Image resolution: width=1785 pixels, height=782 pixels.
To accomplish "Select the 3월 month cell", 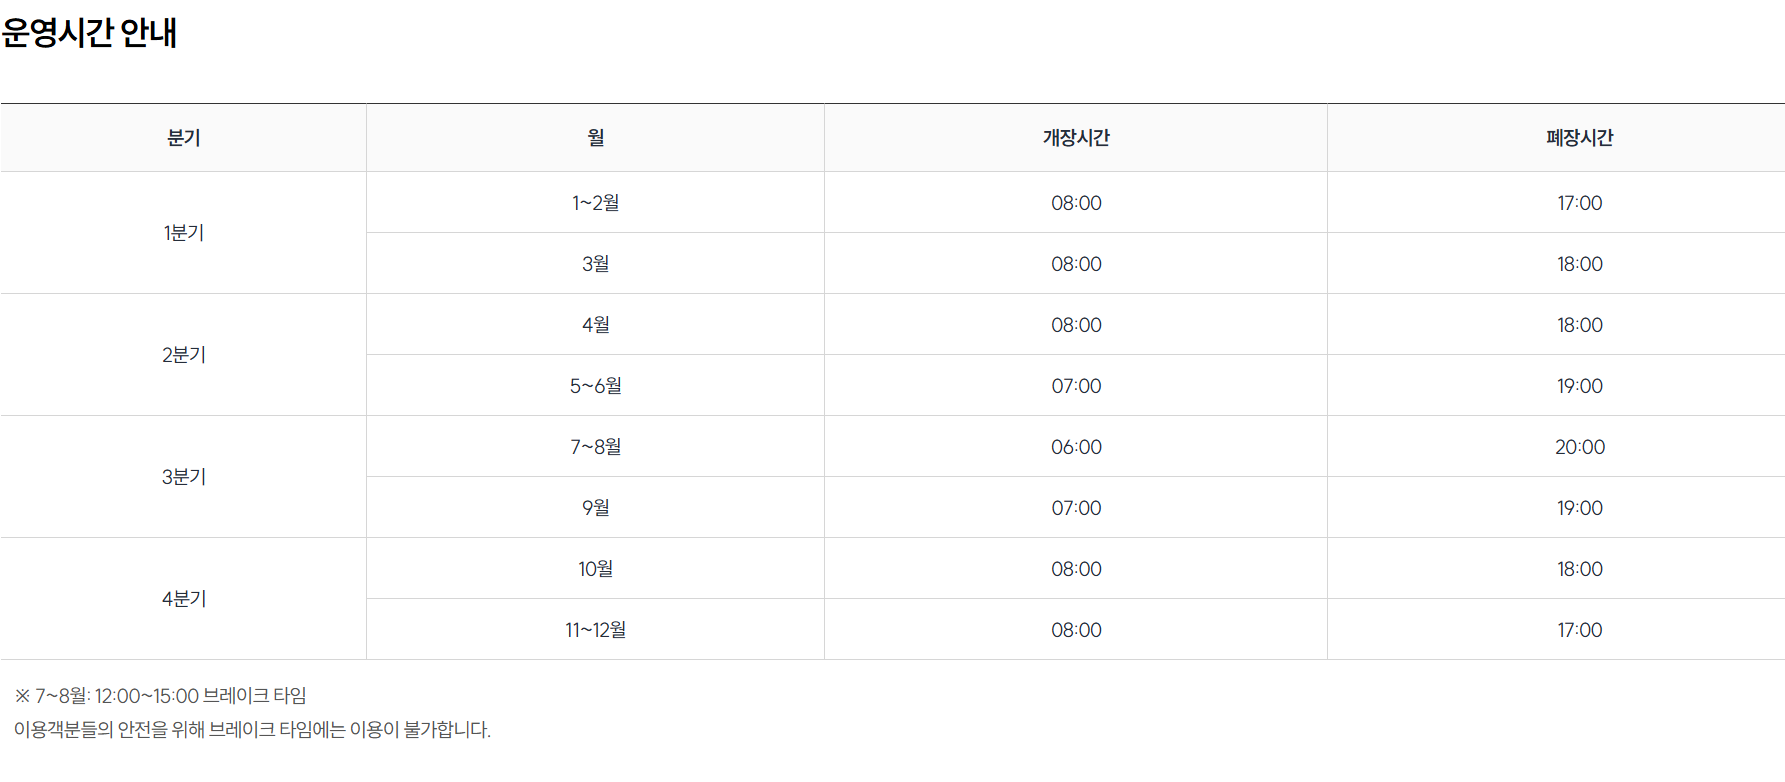I will (x=596, y=264).
